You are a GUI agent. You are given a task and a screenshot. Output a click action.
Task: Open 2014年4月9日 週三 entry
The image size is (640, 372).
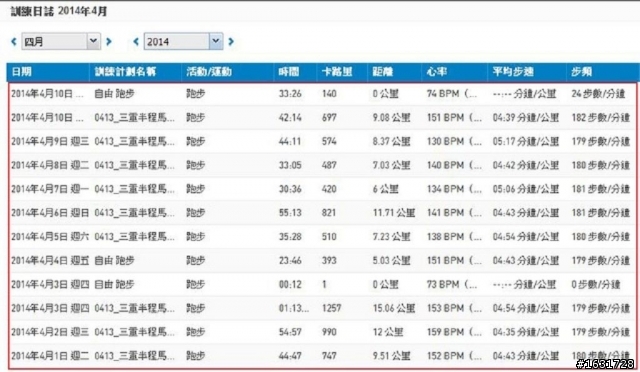pos(50,141)
